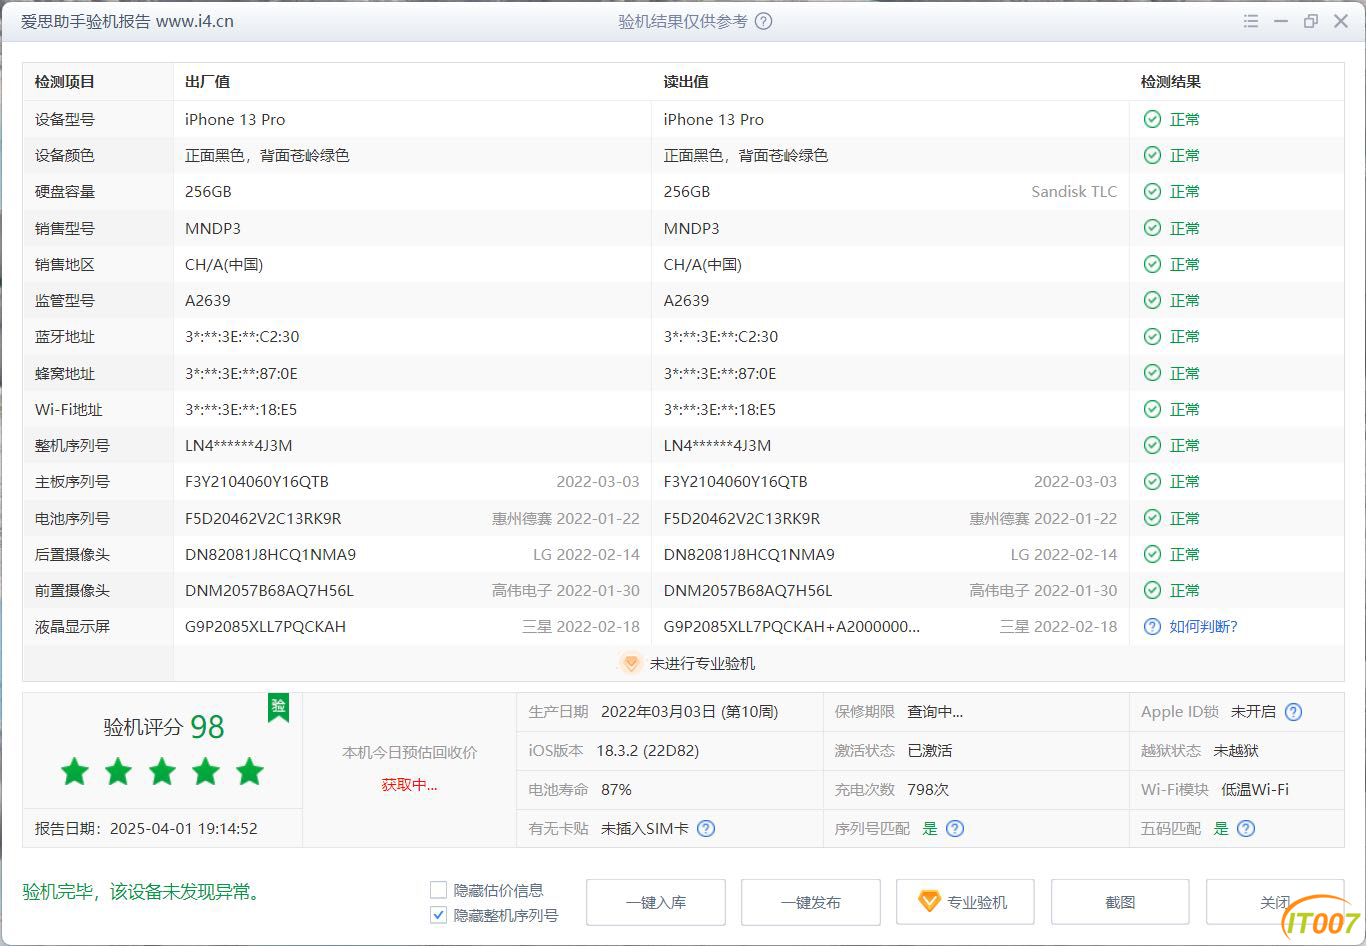
Task: Open the list menu icon in title bar
Action: 1251,21
